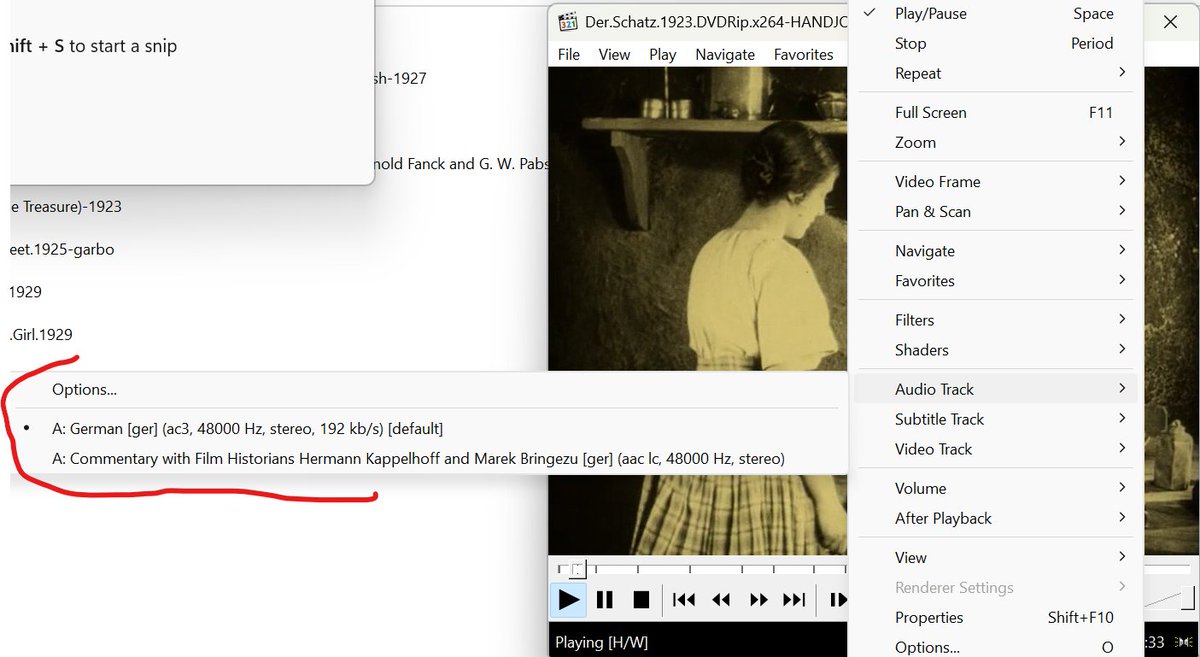Click the 'Shift + S to start a snip' notification

[x=95, y=46]
